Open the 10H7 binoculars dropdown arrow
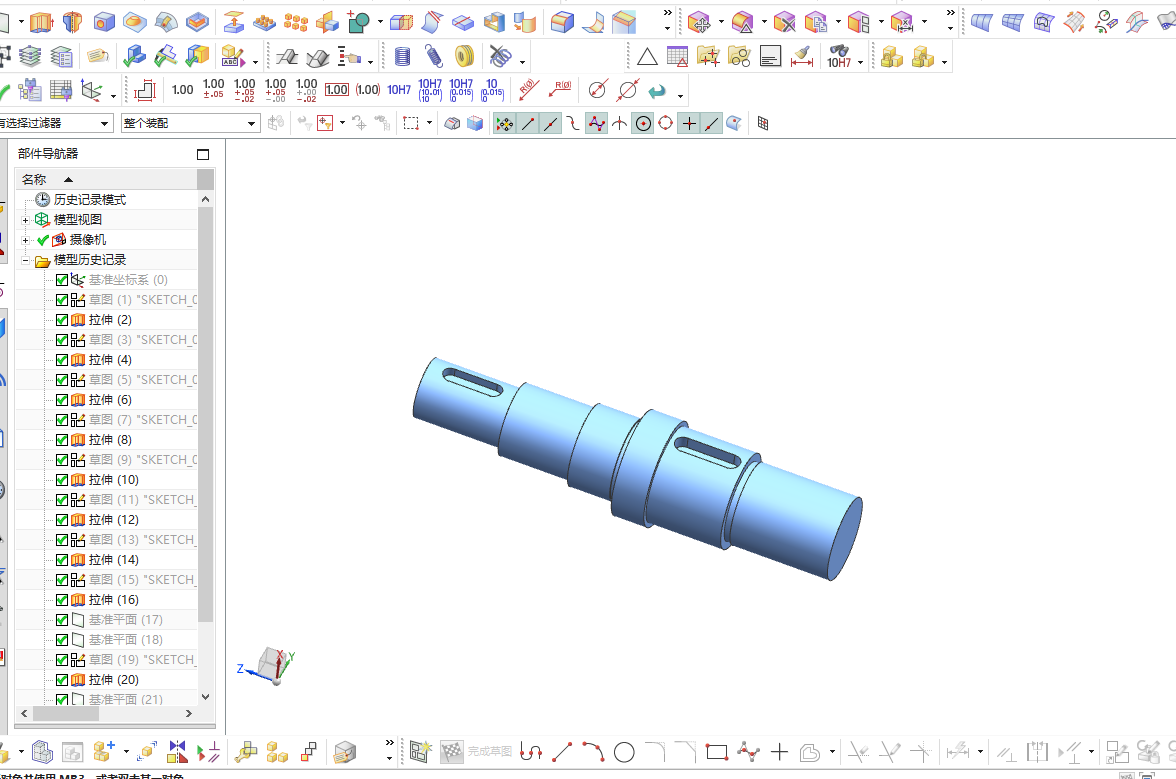 coord(860,61)
